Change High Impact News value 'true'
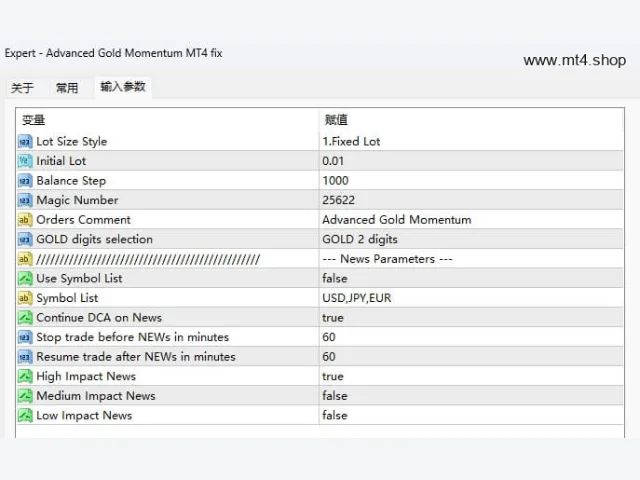This screenshot has width=640, height=480. [x=471, y=376]
